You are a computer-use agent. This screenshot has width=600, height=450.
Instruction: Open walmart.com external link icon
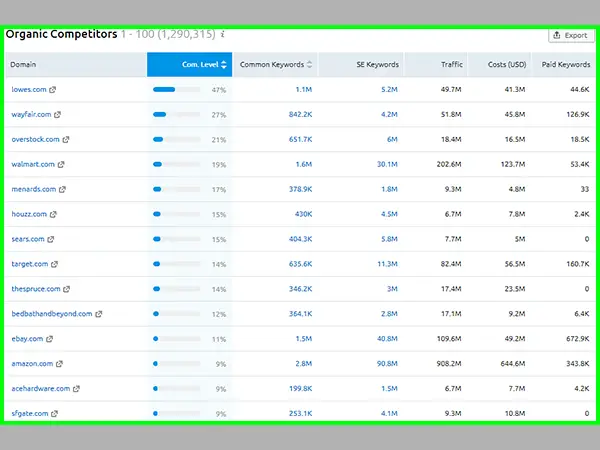click(x=61, y=164)
